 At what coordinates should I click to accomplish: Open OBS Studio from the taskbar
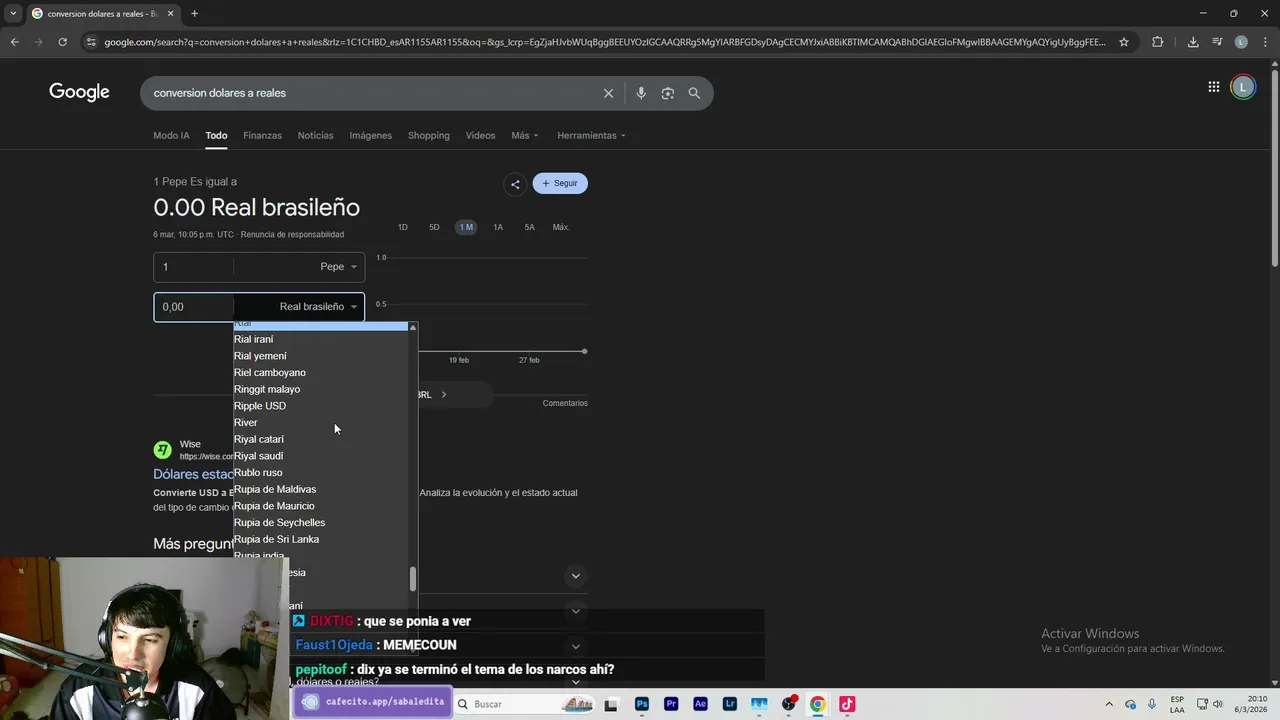click(789, 704)
